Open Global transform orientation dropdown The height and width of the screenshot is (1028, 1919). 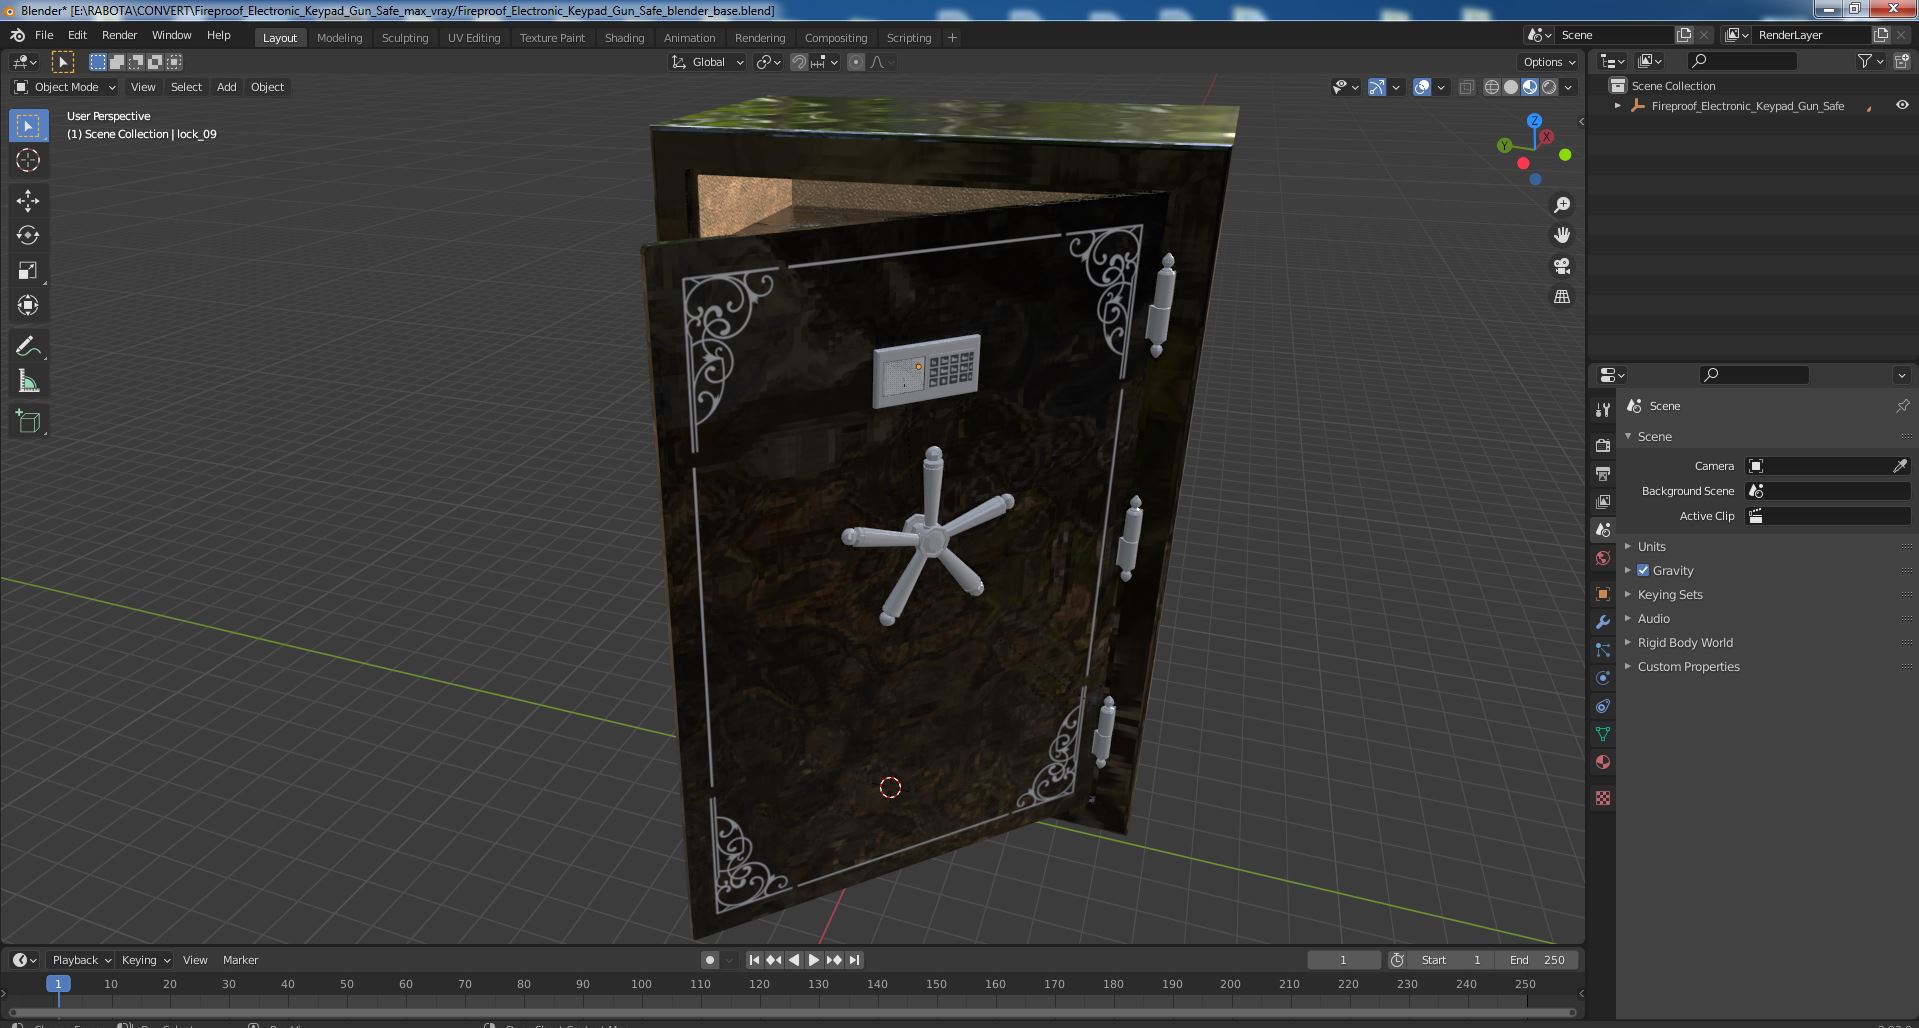pyautogui.click(x=708, y=62)
